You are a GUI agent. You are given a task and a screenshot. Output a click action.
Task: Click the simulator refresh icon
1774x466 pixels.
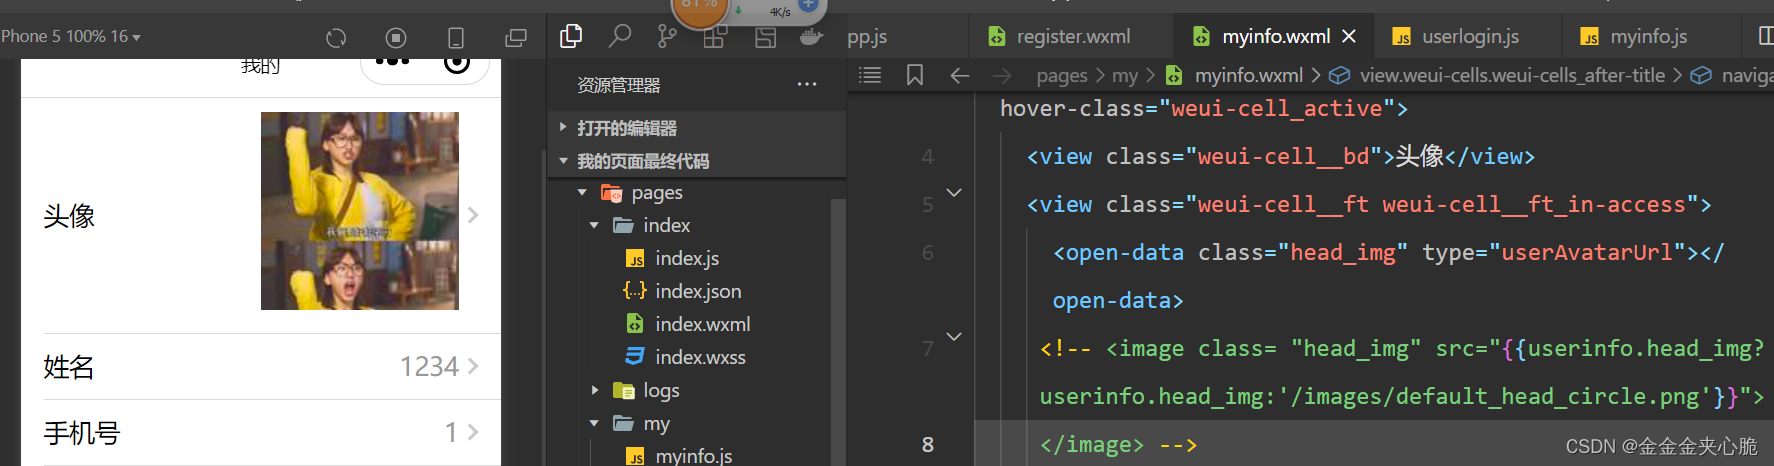coord(336,38)
